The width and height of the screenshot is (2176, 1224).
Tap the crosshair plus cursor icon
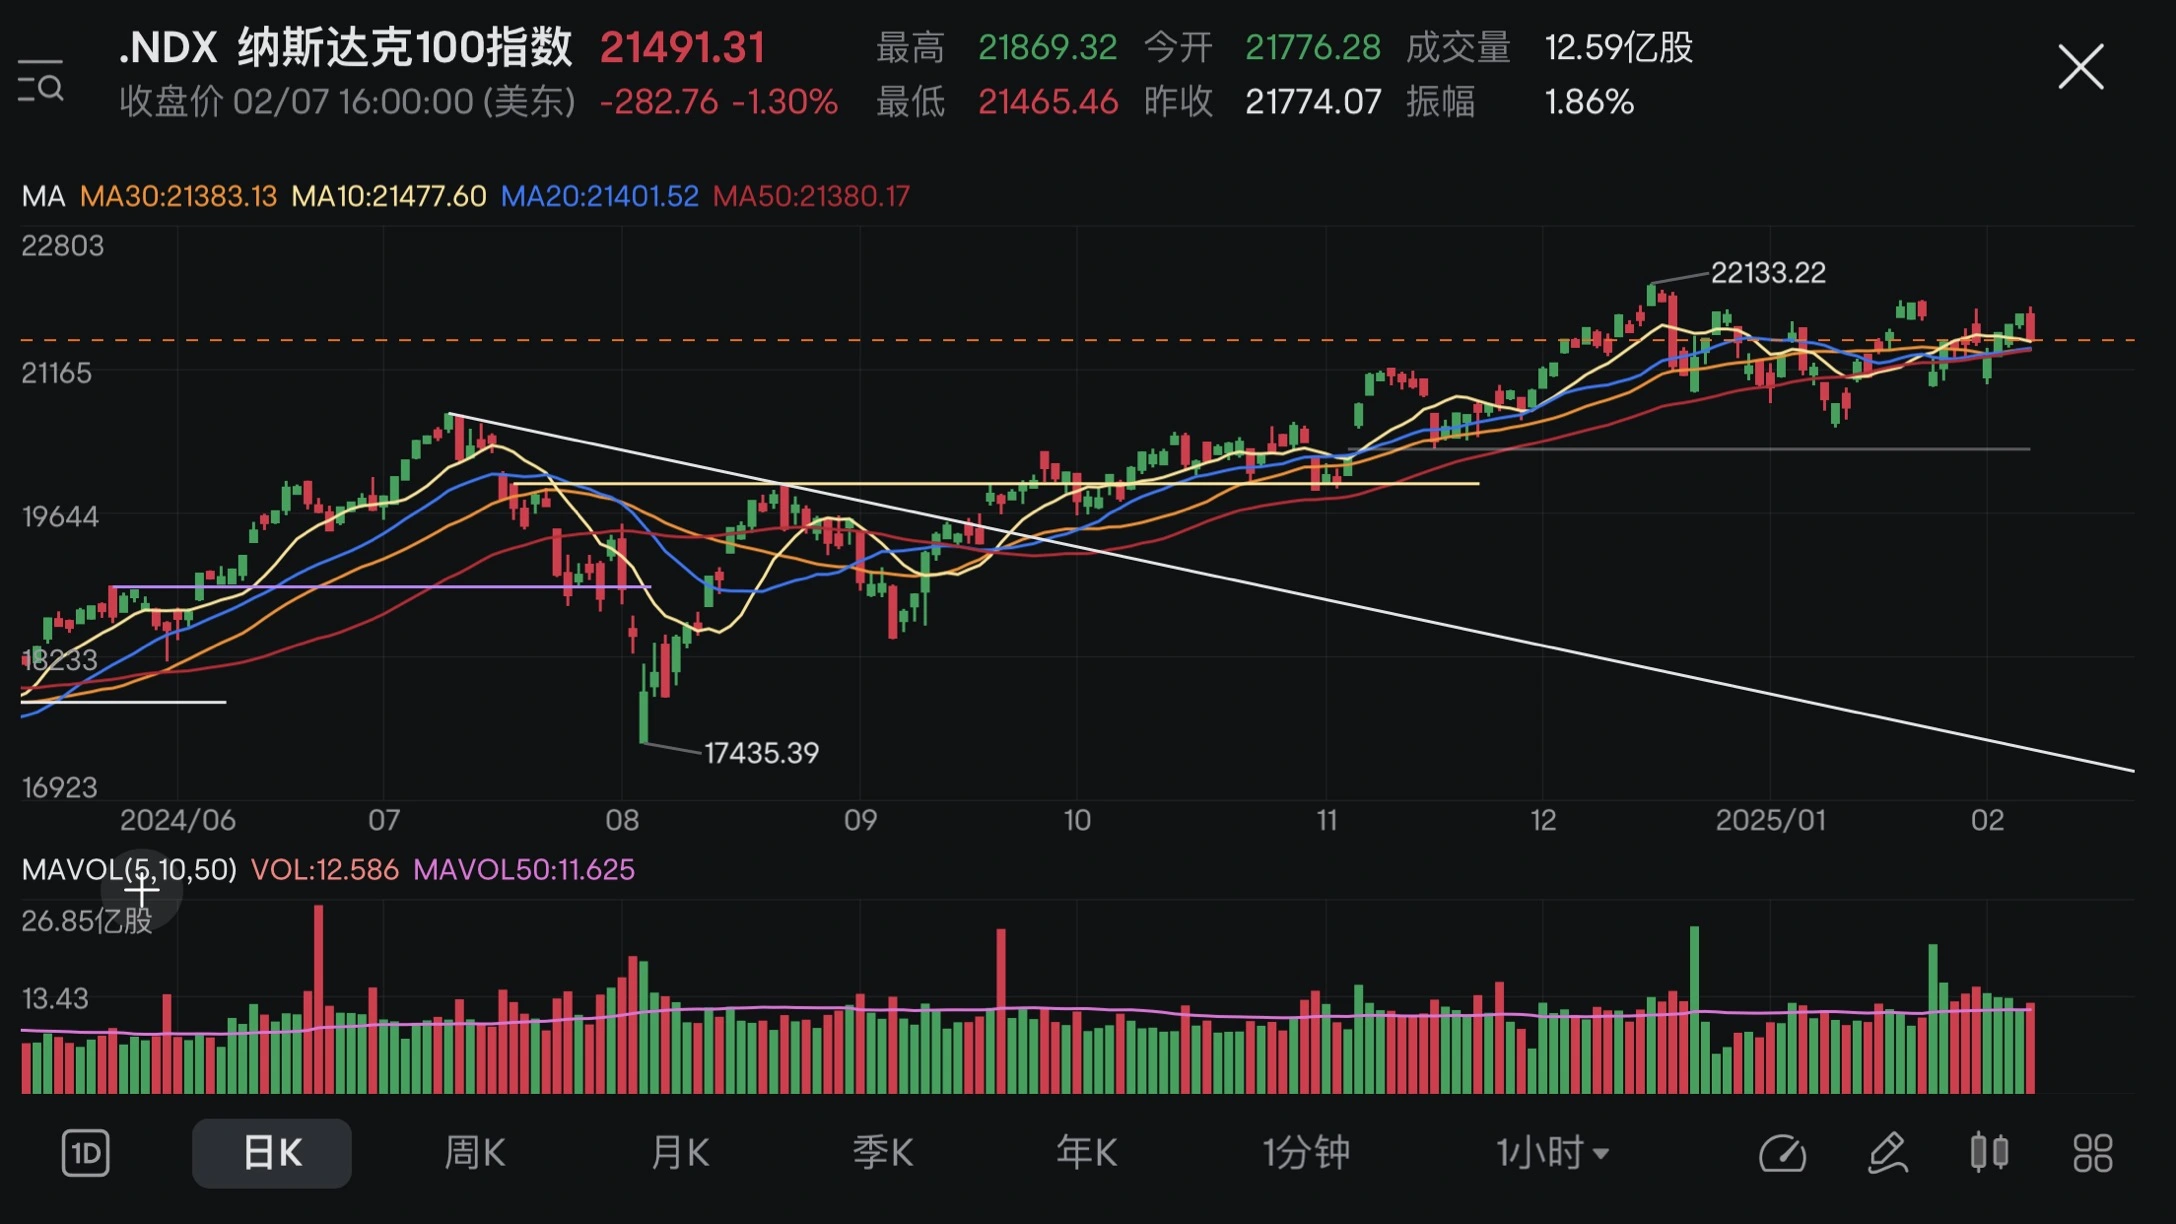coord(141,888)
